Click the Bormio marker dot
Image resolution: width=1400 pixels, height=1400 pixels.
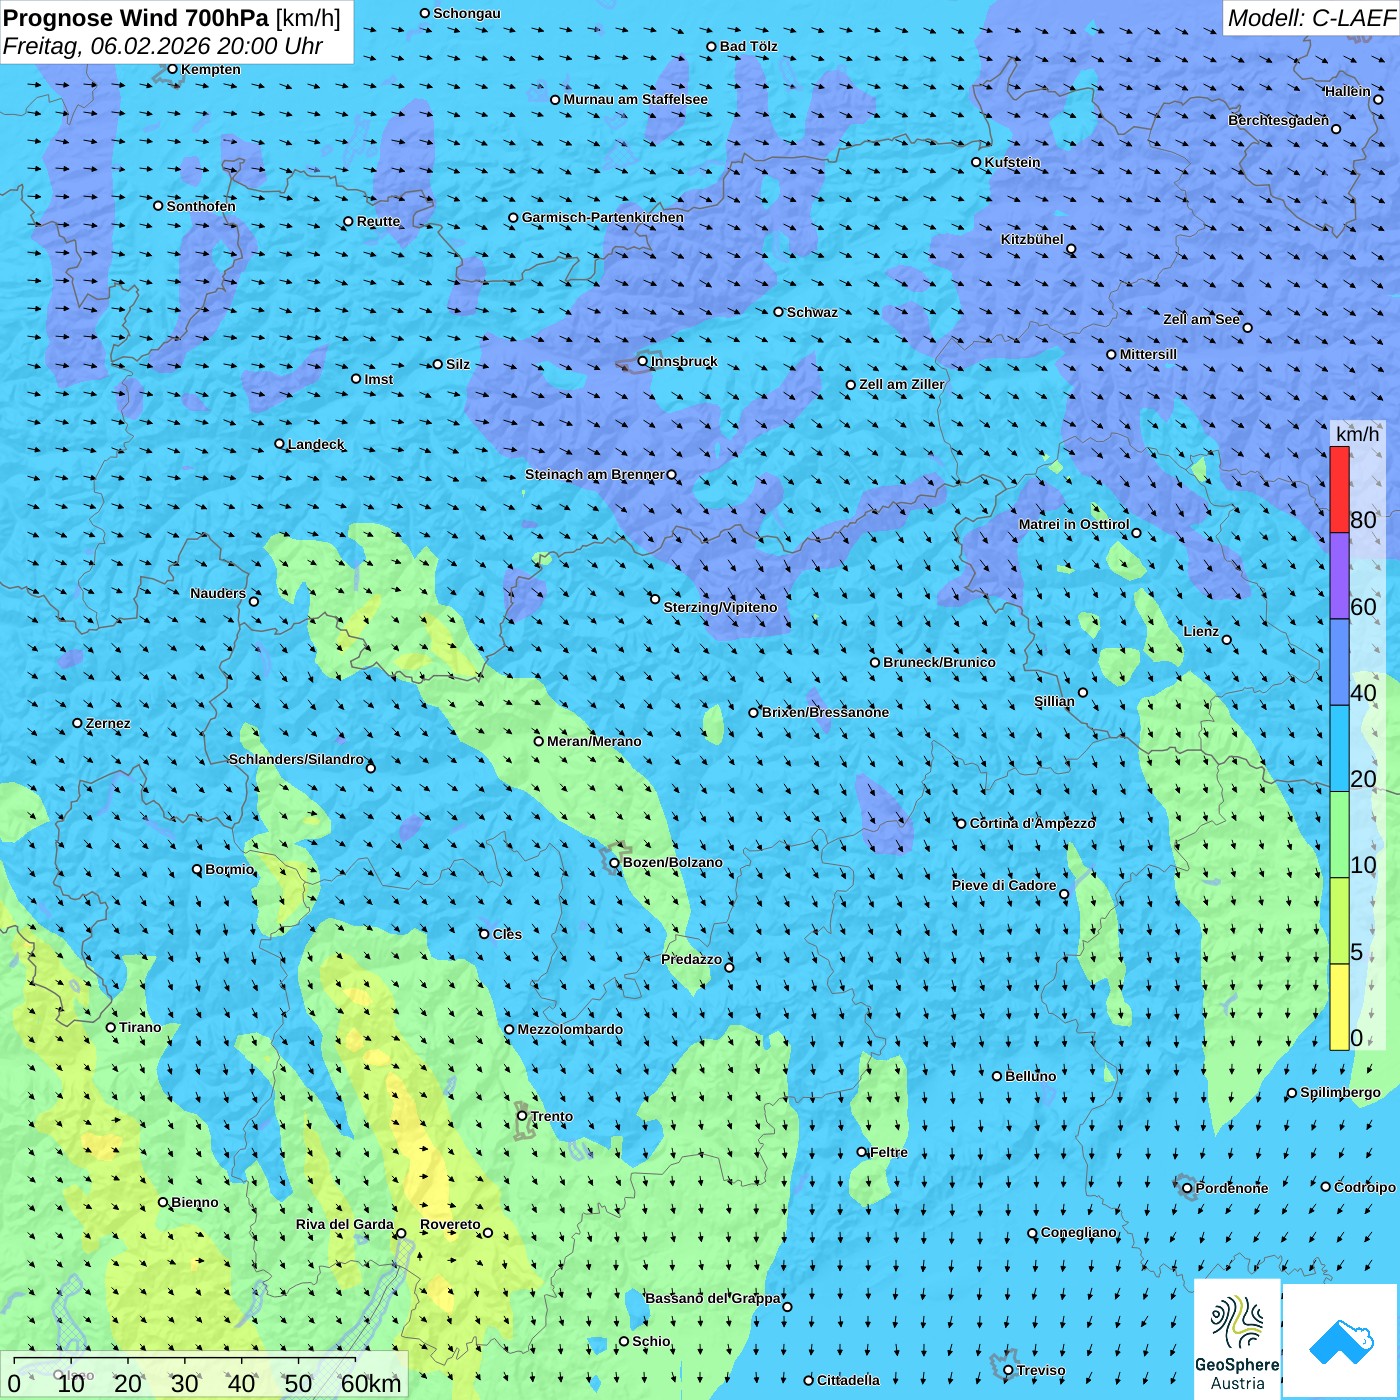pyautogui.click(x=197, y=869)
